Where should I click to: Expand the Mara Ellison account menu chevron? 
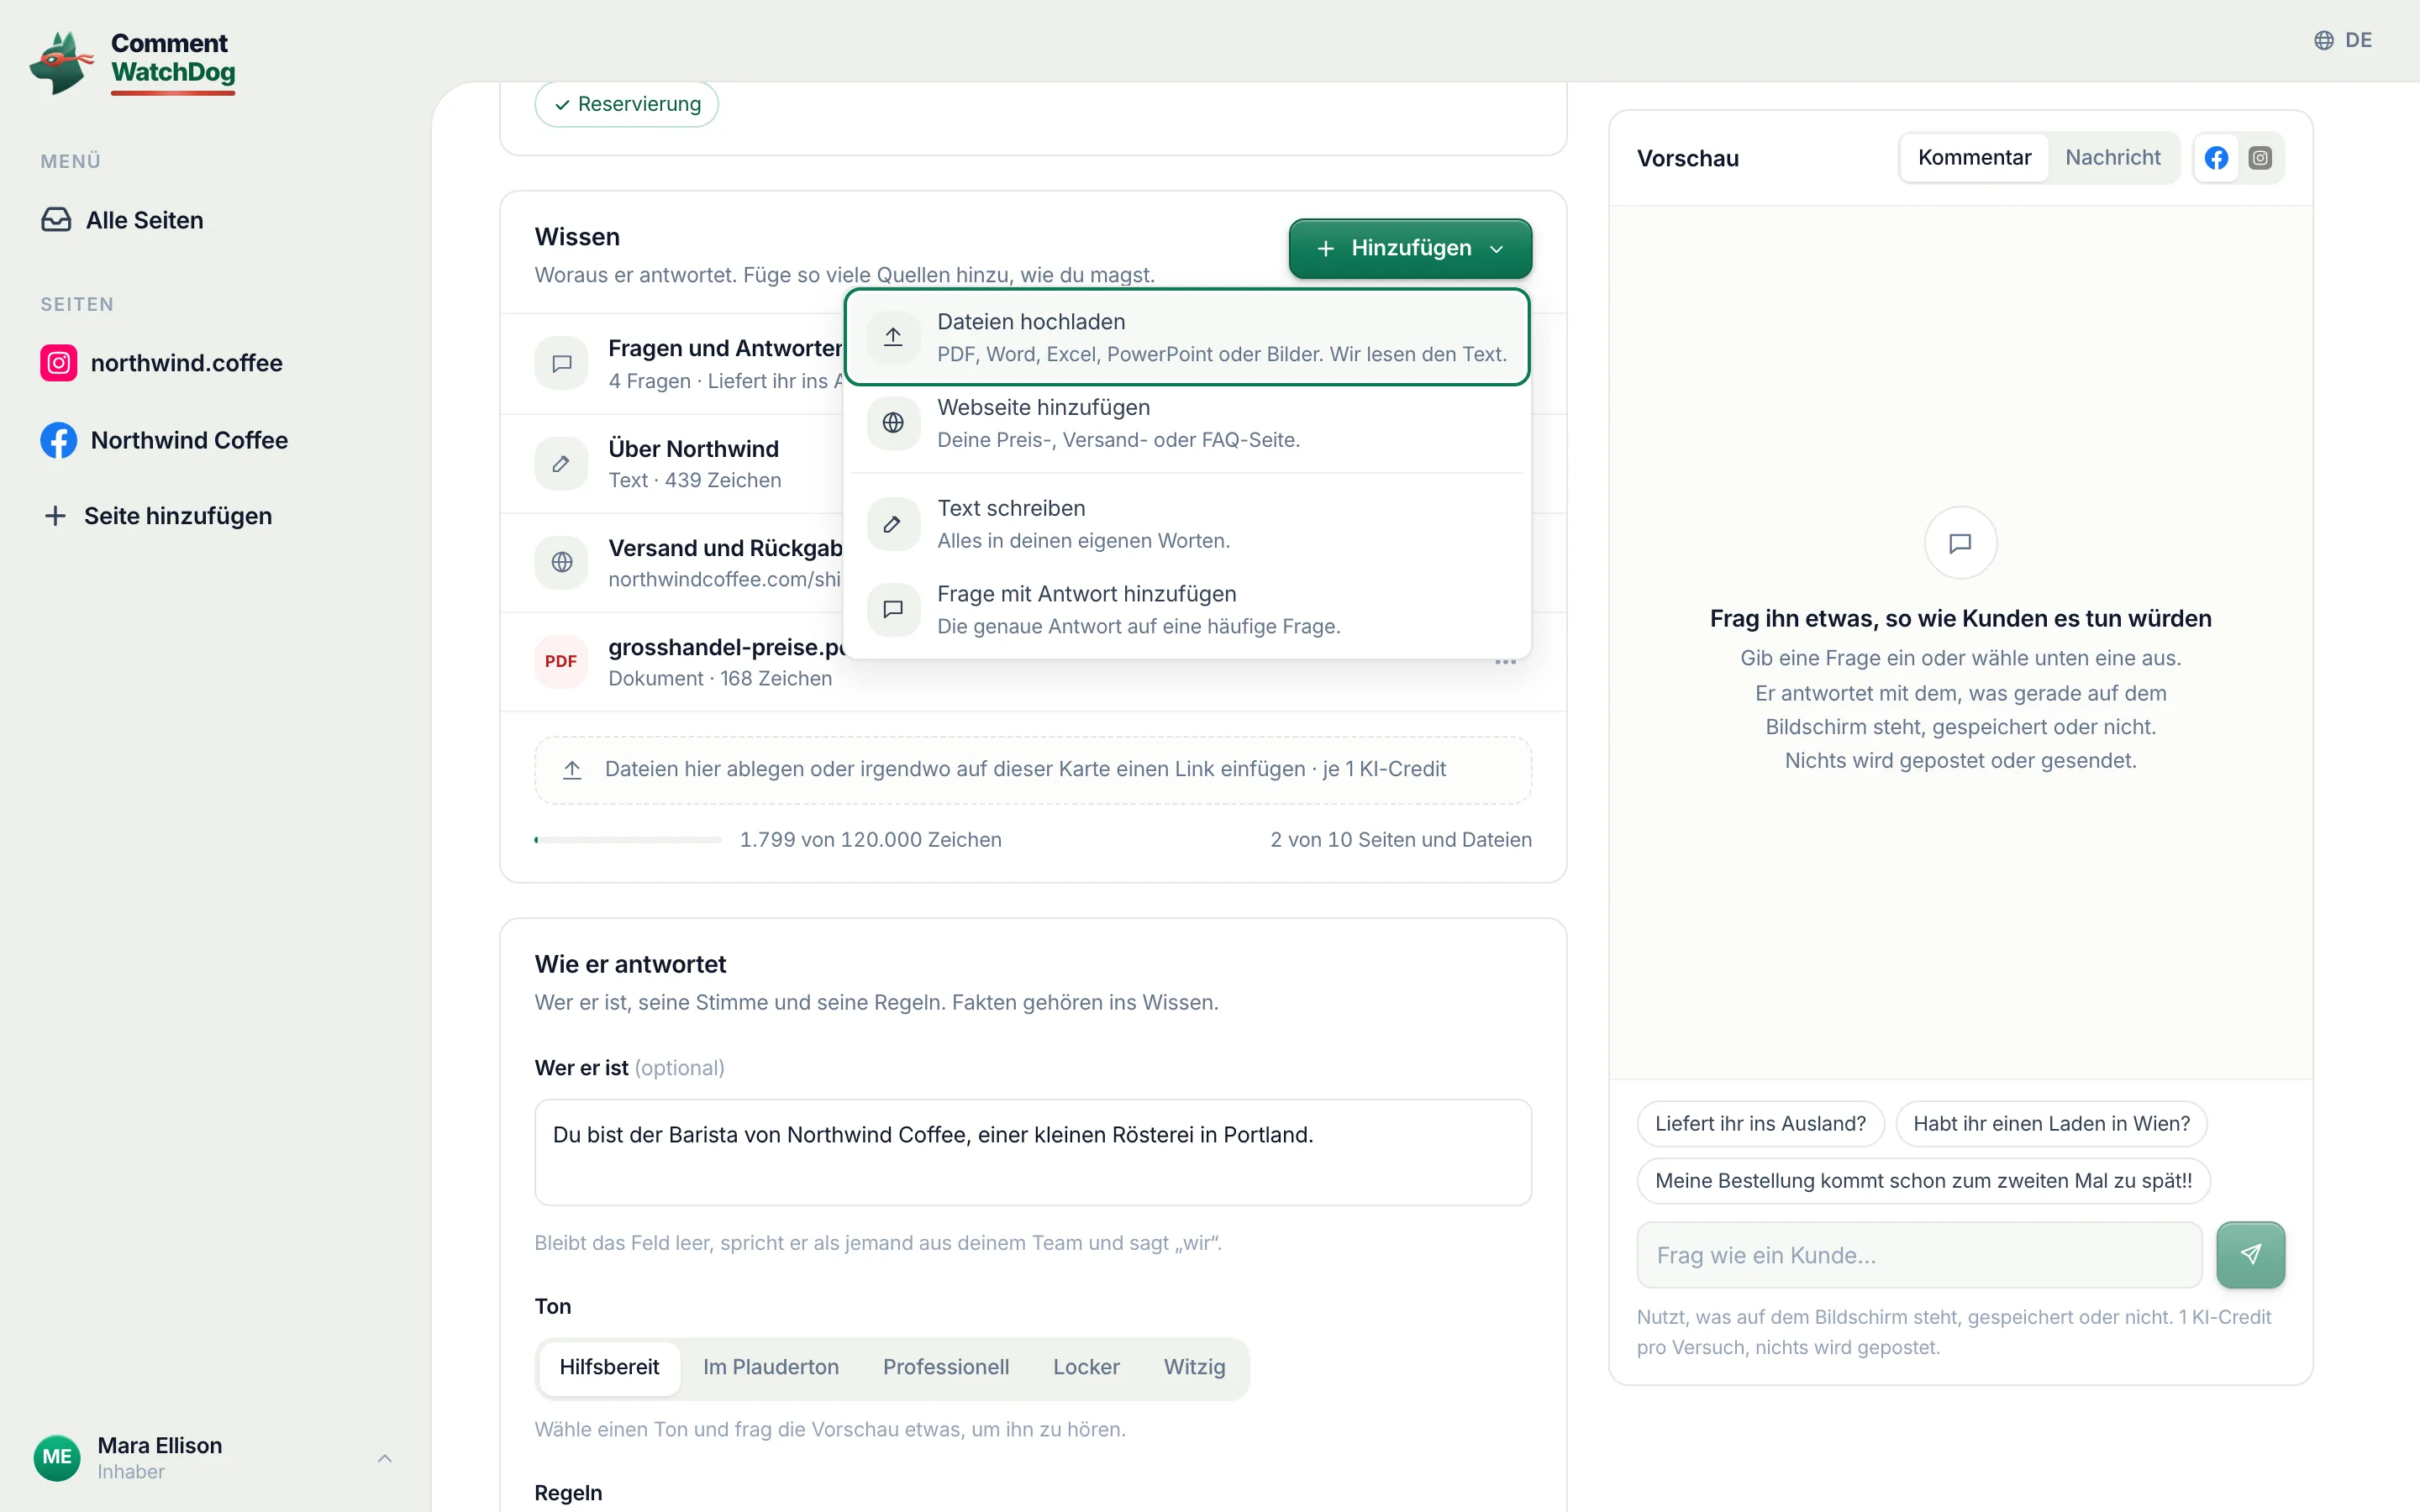tap(384, 1458)
